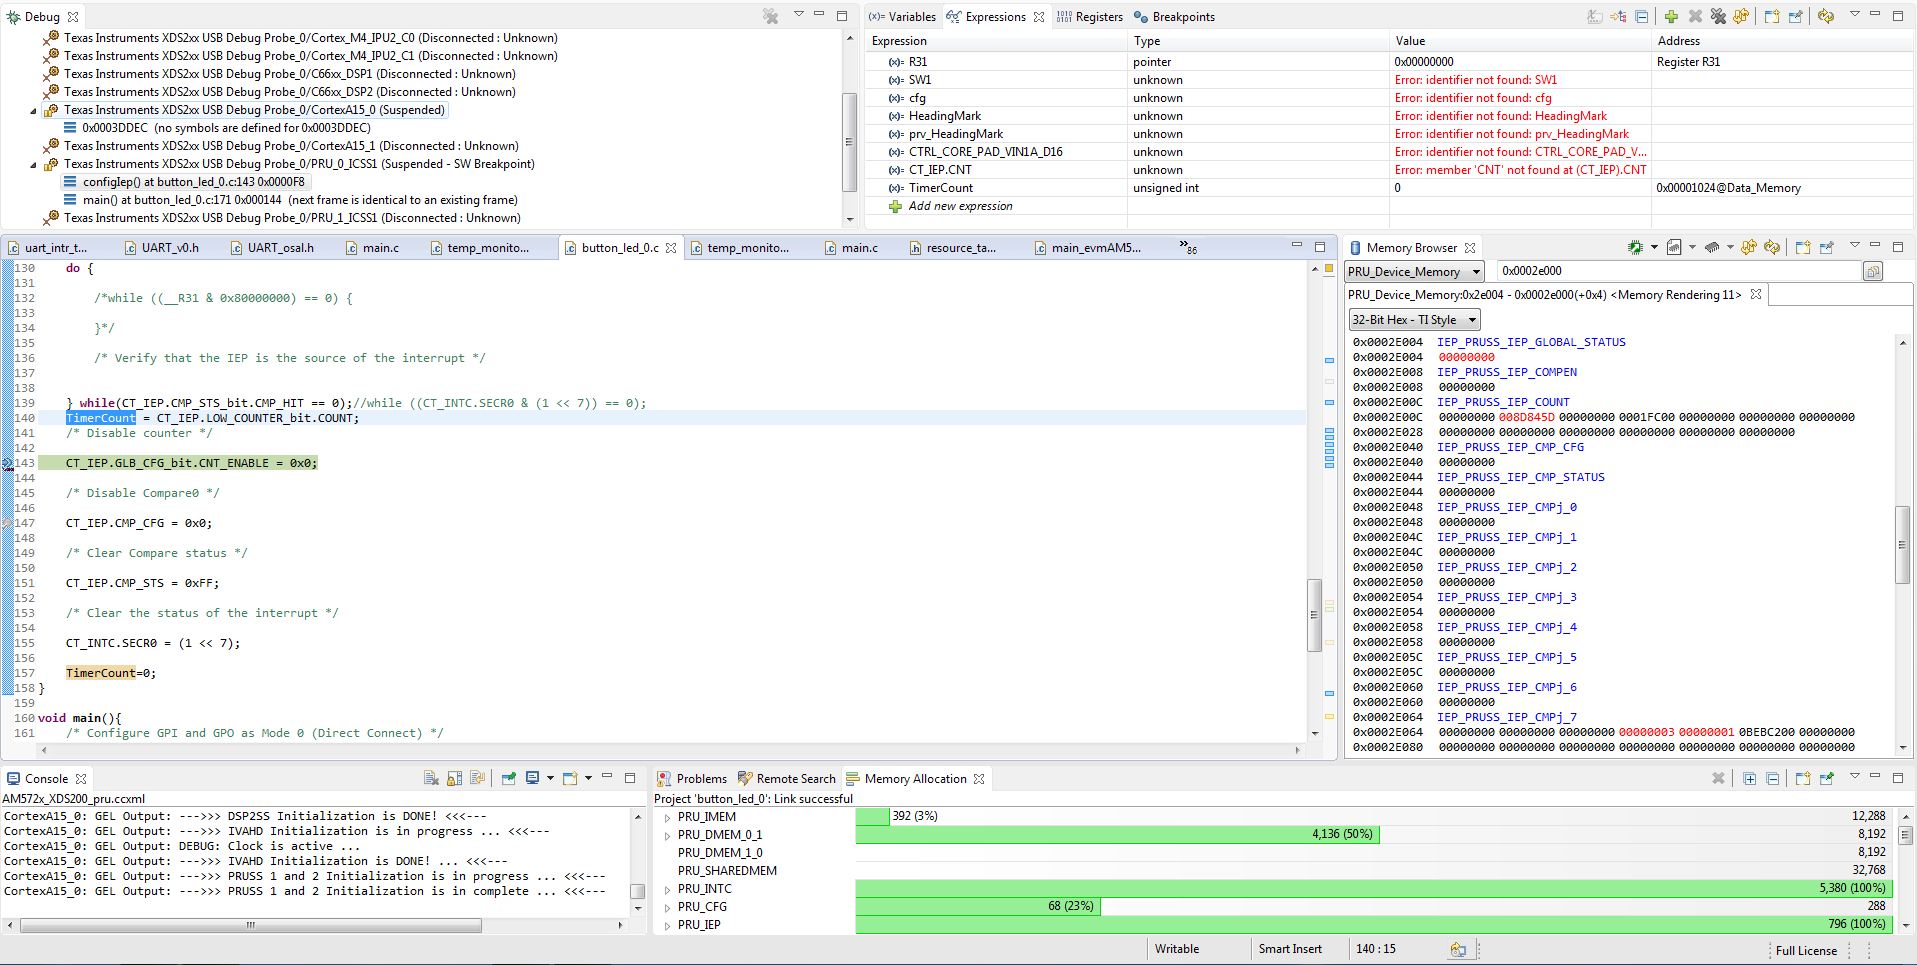Viewport: 1917px width, 965px height.
Task: Click the Memory Browser chip icon
Action: pyautogui.click(x=1635, y=247)
